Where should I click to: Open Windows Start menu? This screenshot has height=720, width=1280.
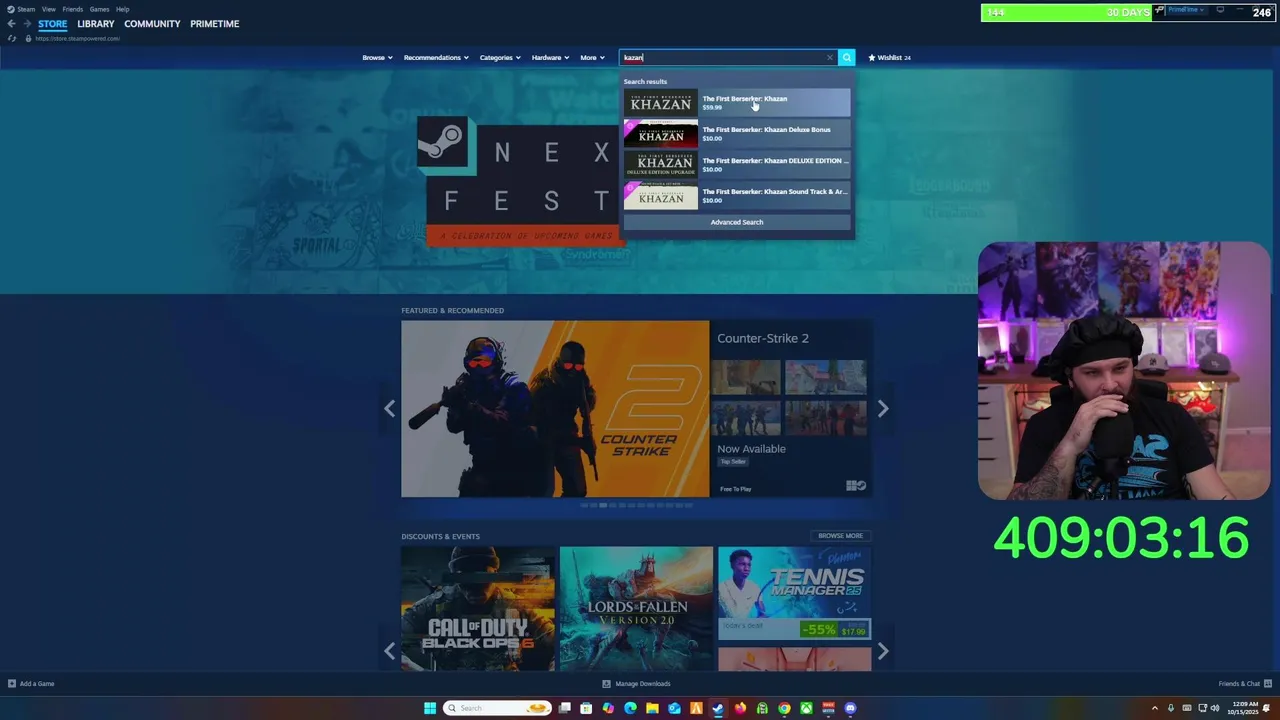[x=430, y=708]
